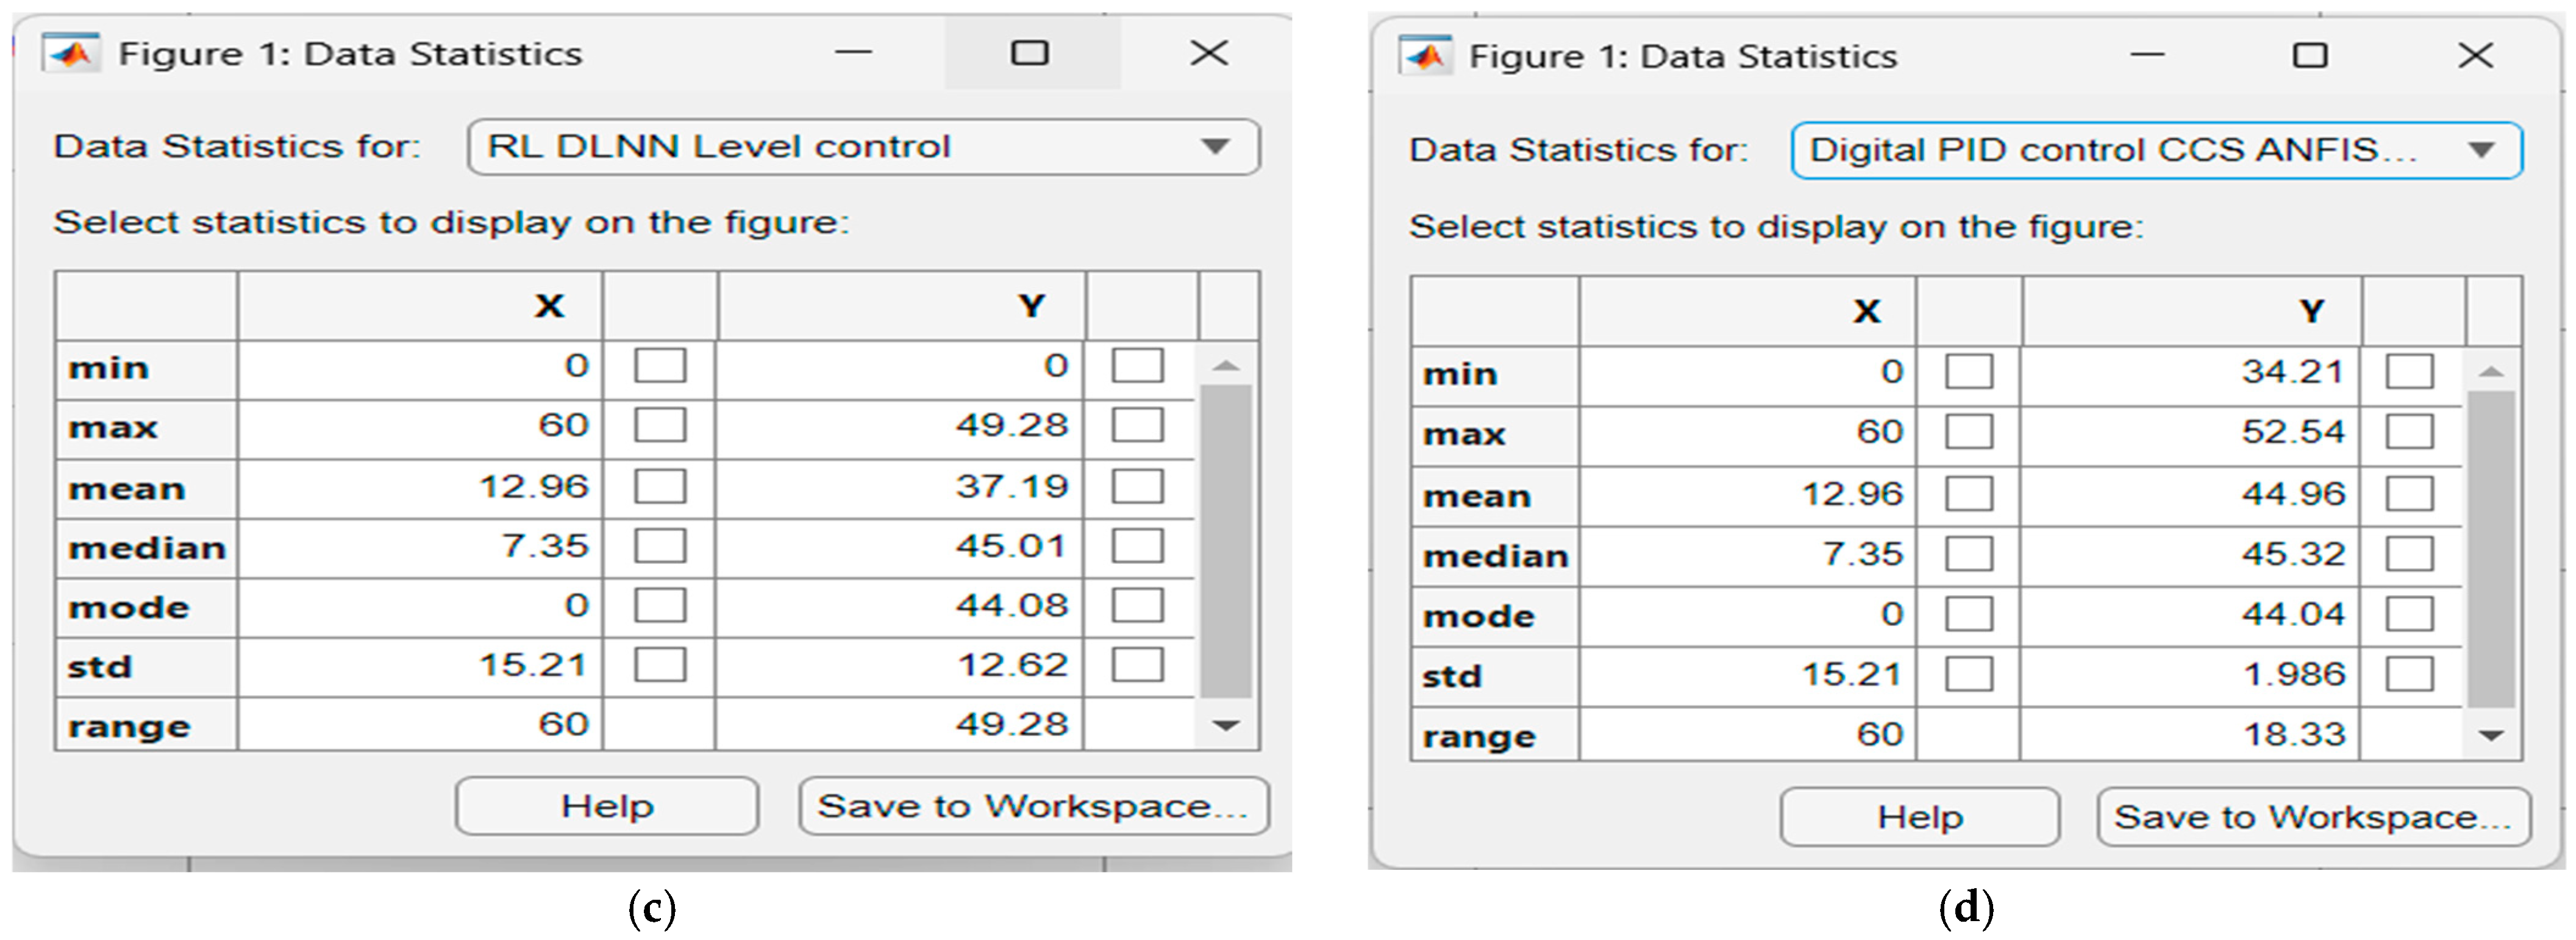This screenshot has width=2576, height=940.
Task: Maximize the right Data Statistics window
Action: [2310, 55]
